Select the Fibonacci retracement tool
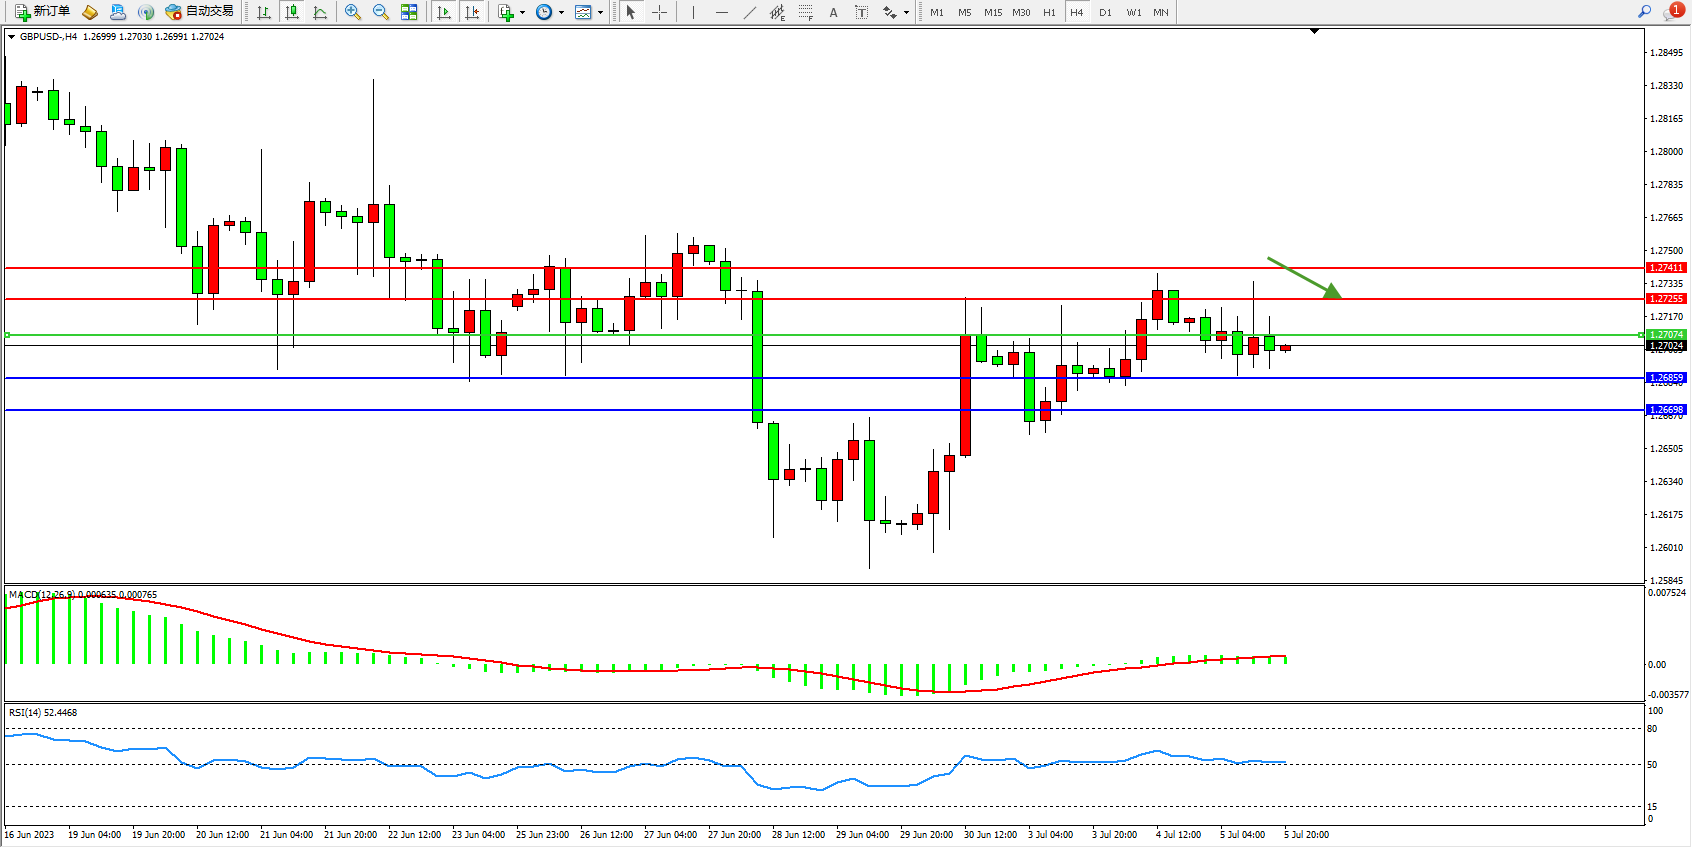This screenshot has height=848, width=1692. (x=805, y=12)
